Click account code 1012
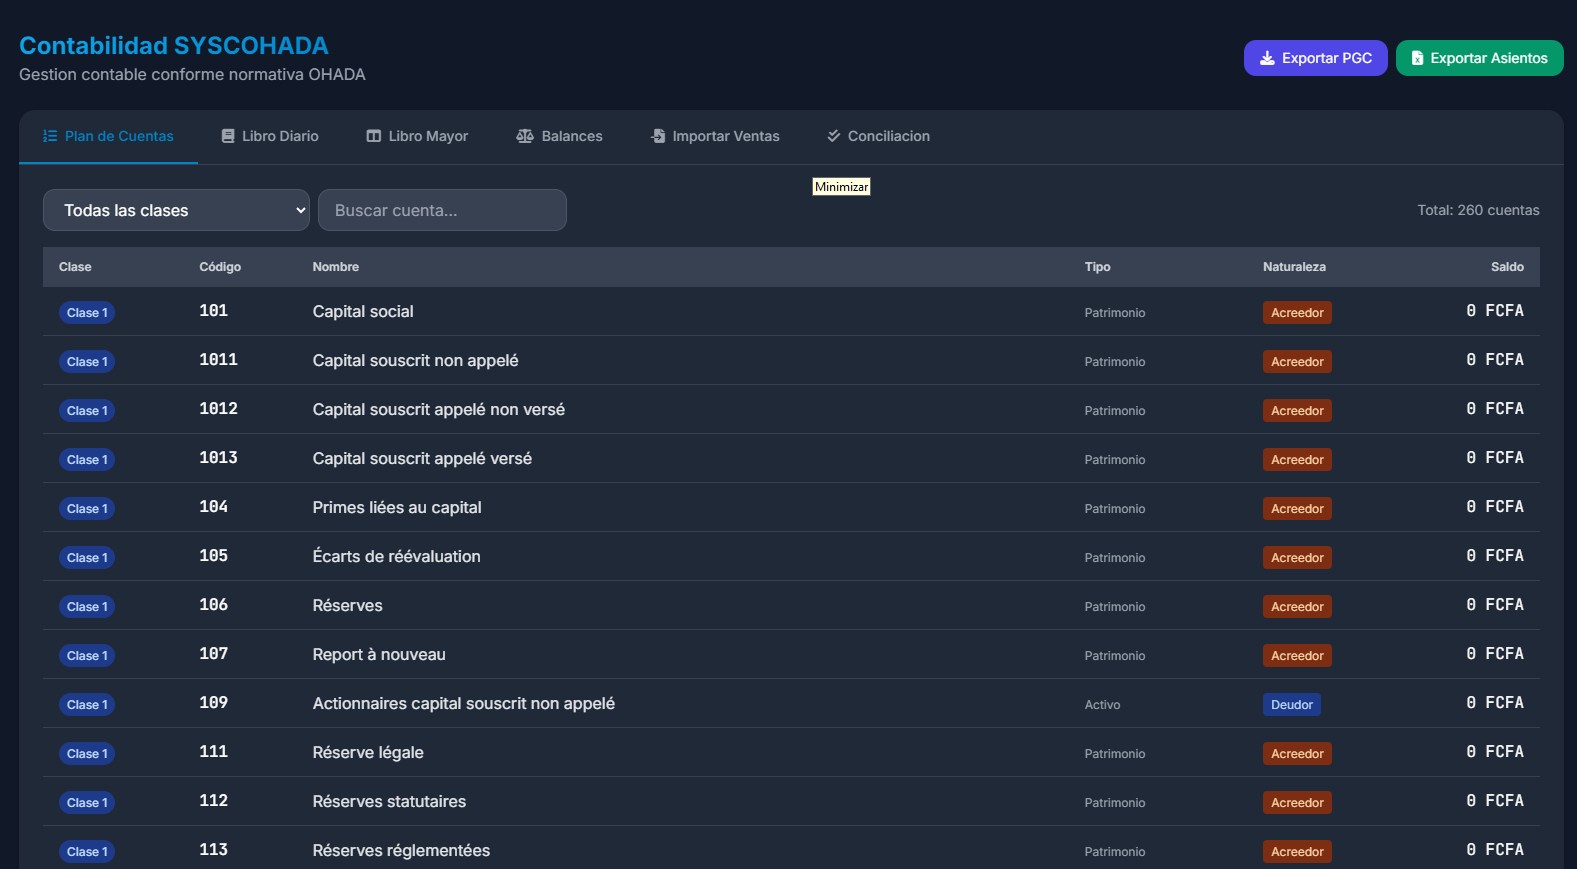This screenshot has height=869, width=1577. [x=218, y=409]
